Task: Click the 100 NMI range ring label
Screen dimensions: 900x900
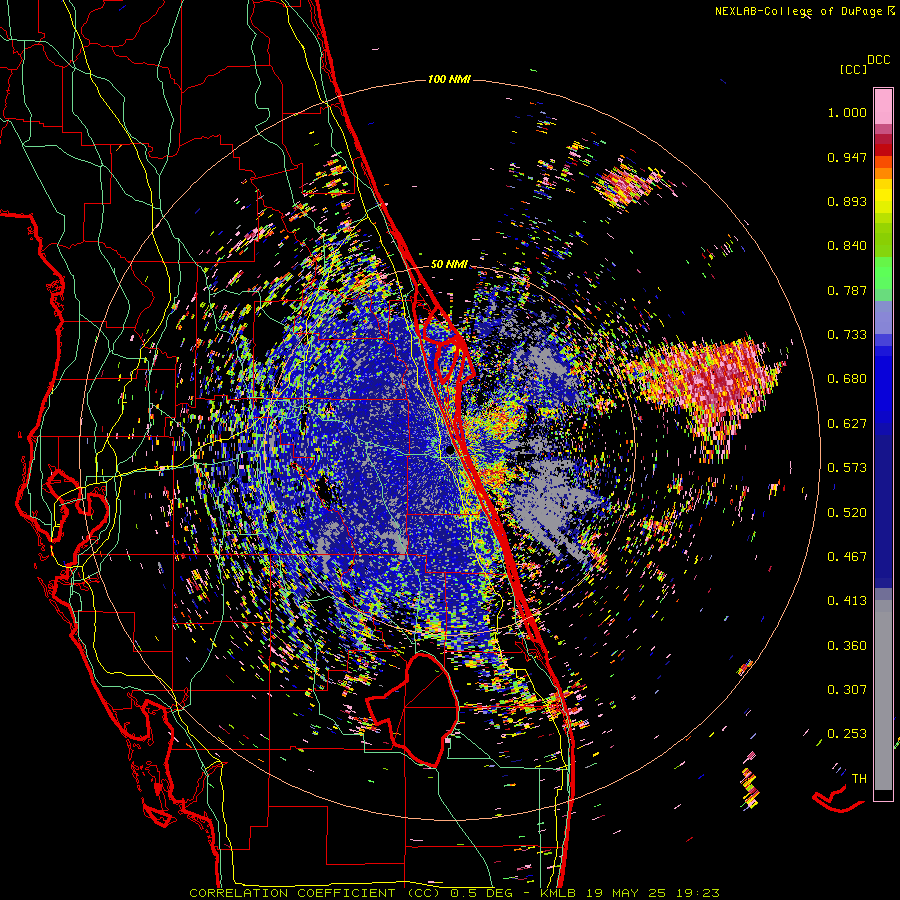Action: (x=449, y=79)
